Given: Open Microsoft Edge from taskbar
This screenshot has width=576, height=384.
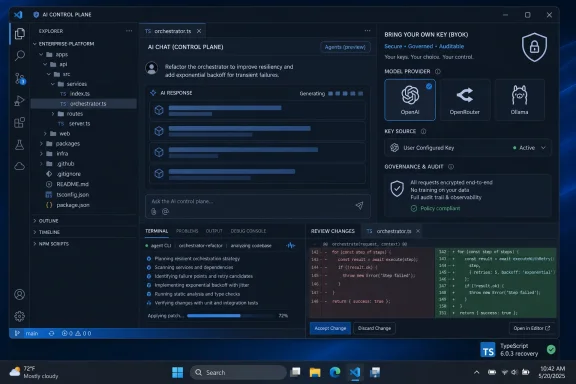Looking at the screenshot, I should pyautogui.click(x=335, y=372).
